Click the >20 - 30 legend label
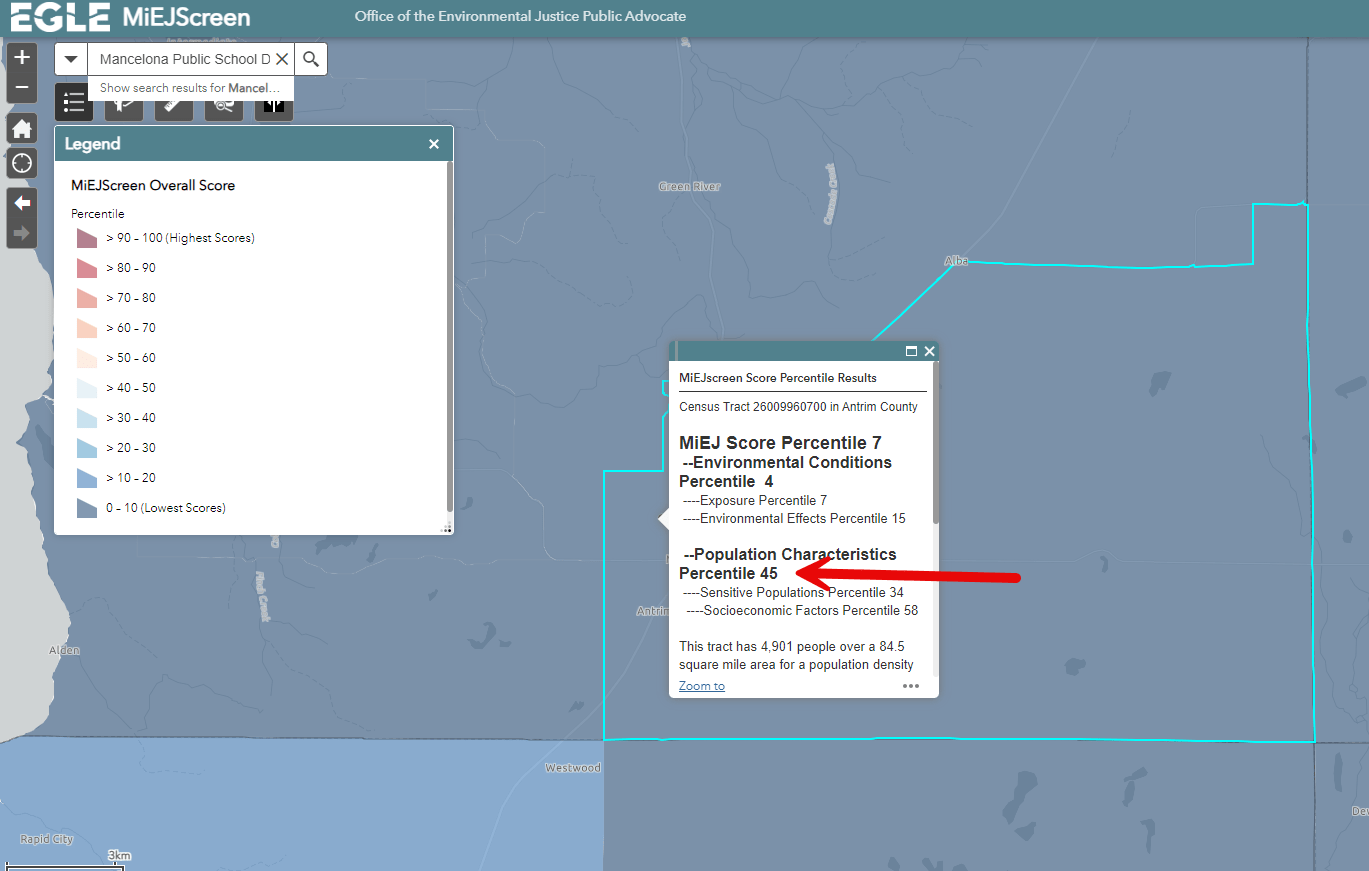The width and height of the screenshot is (1369, 871). [x=131, y=448]
